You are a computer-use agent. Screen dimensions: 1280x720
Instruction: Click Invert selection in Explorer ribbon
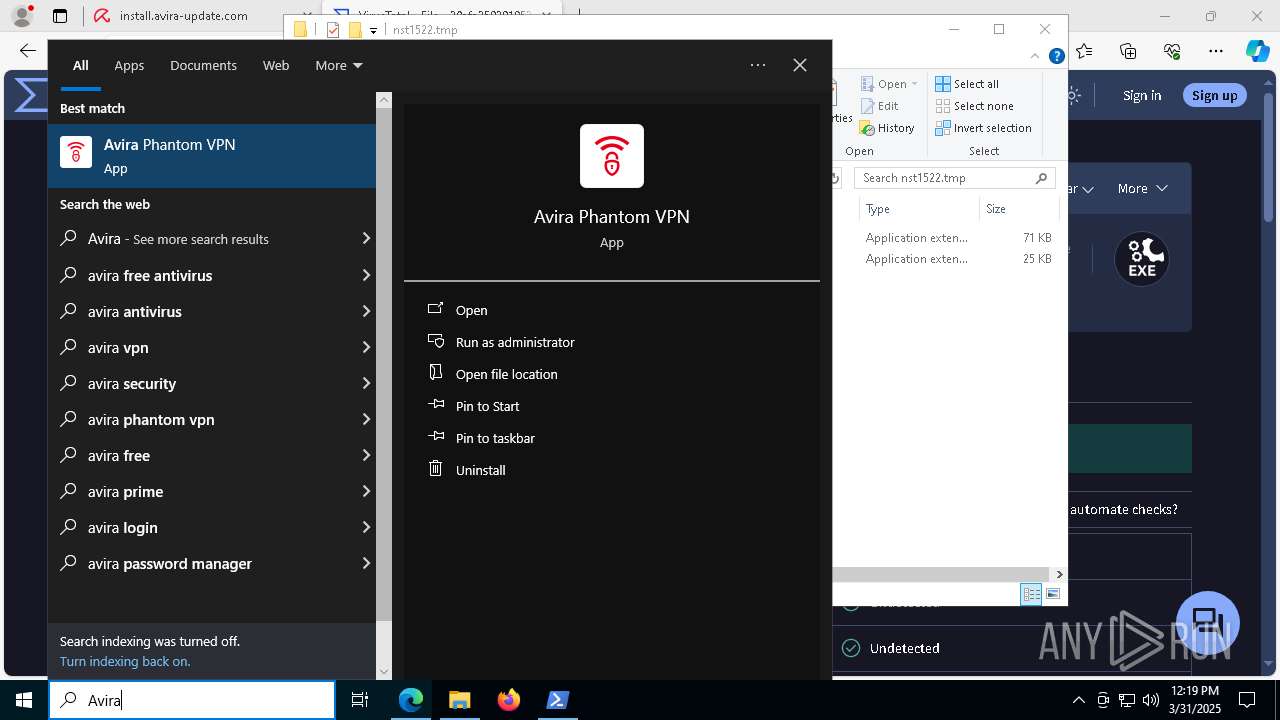tap(983, 128)
